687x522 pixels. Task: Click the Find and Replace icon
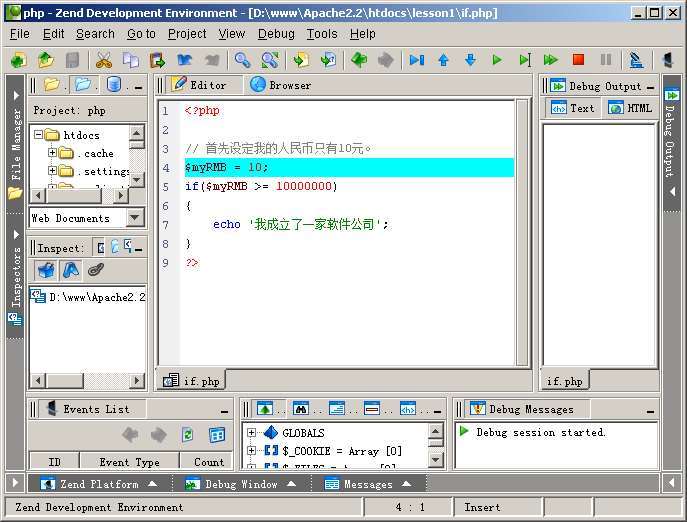pos(269,60)
